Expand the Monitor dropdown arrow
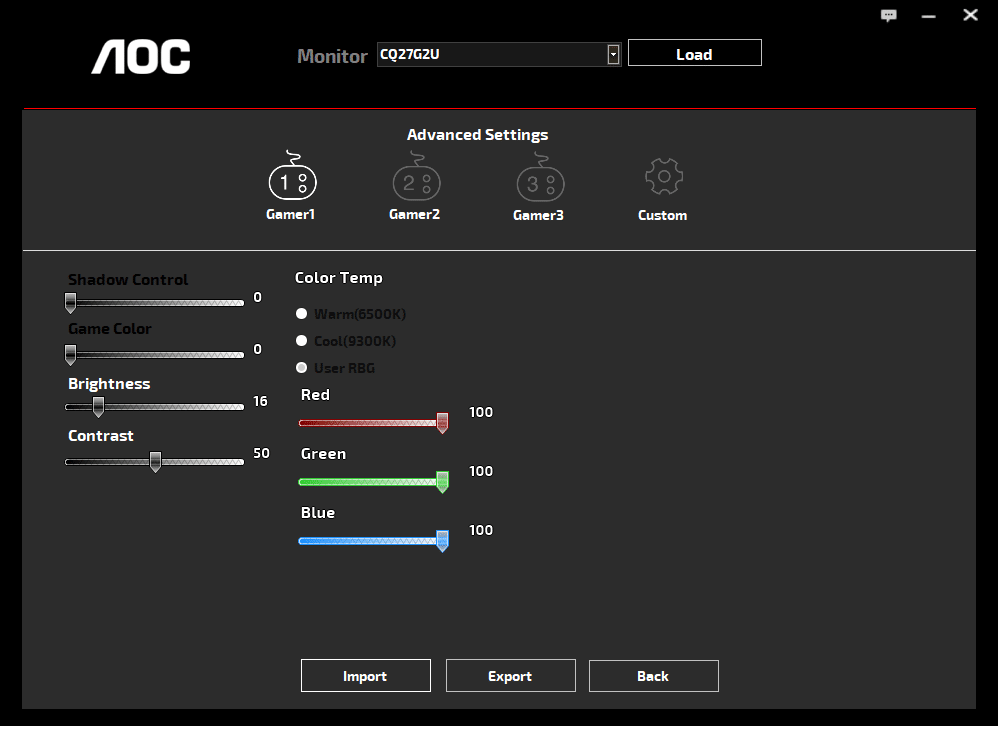This screenshot has height=729, width=1000. point(613,55)
